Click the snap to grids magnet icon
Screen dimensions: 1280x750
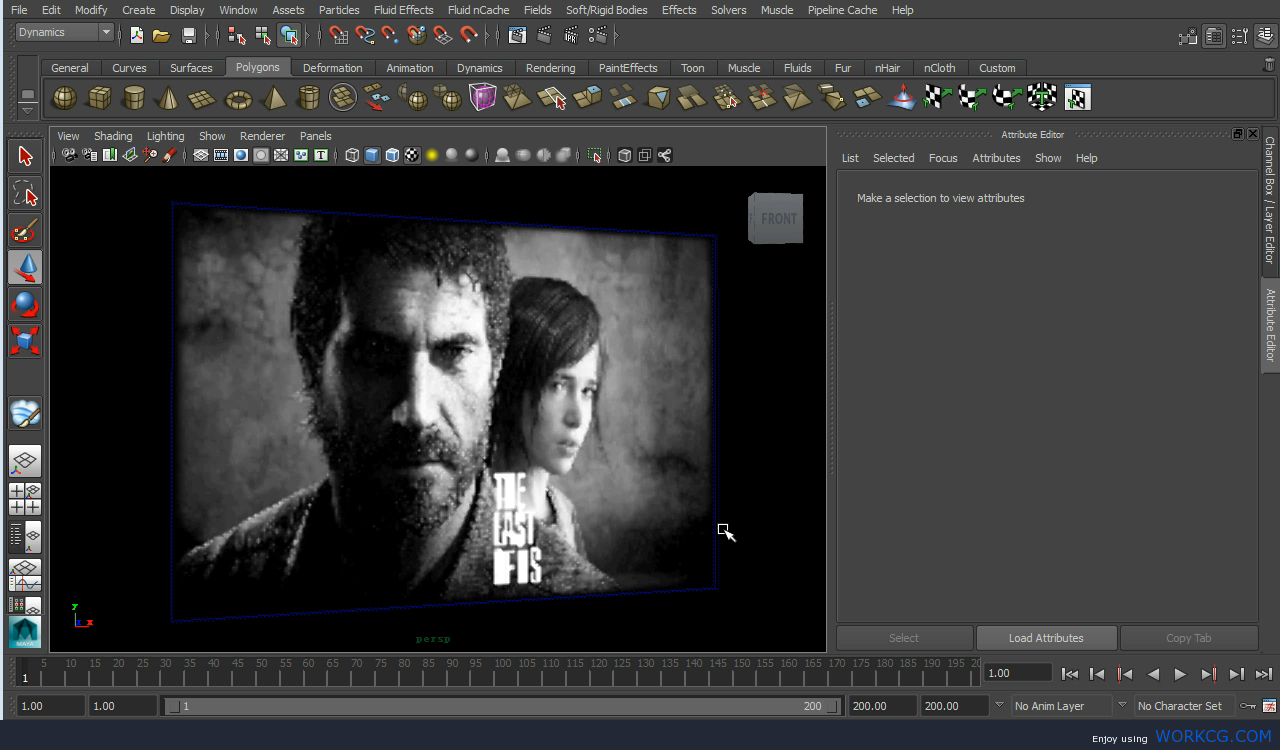pyautogui.click(x=339, y=35)
